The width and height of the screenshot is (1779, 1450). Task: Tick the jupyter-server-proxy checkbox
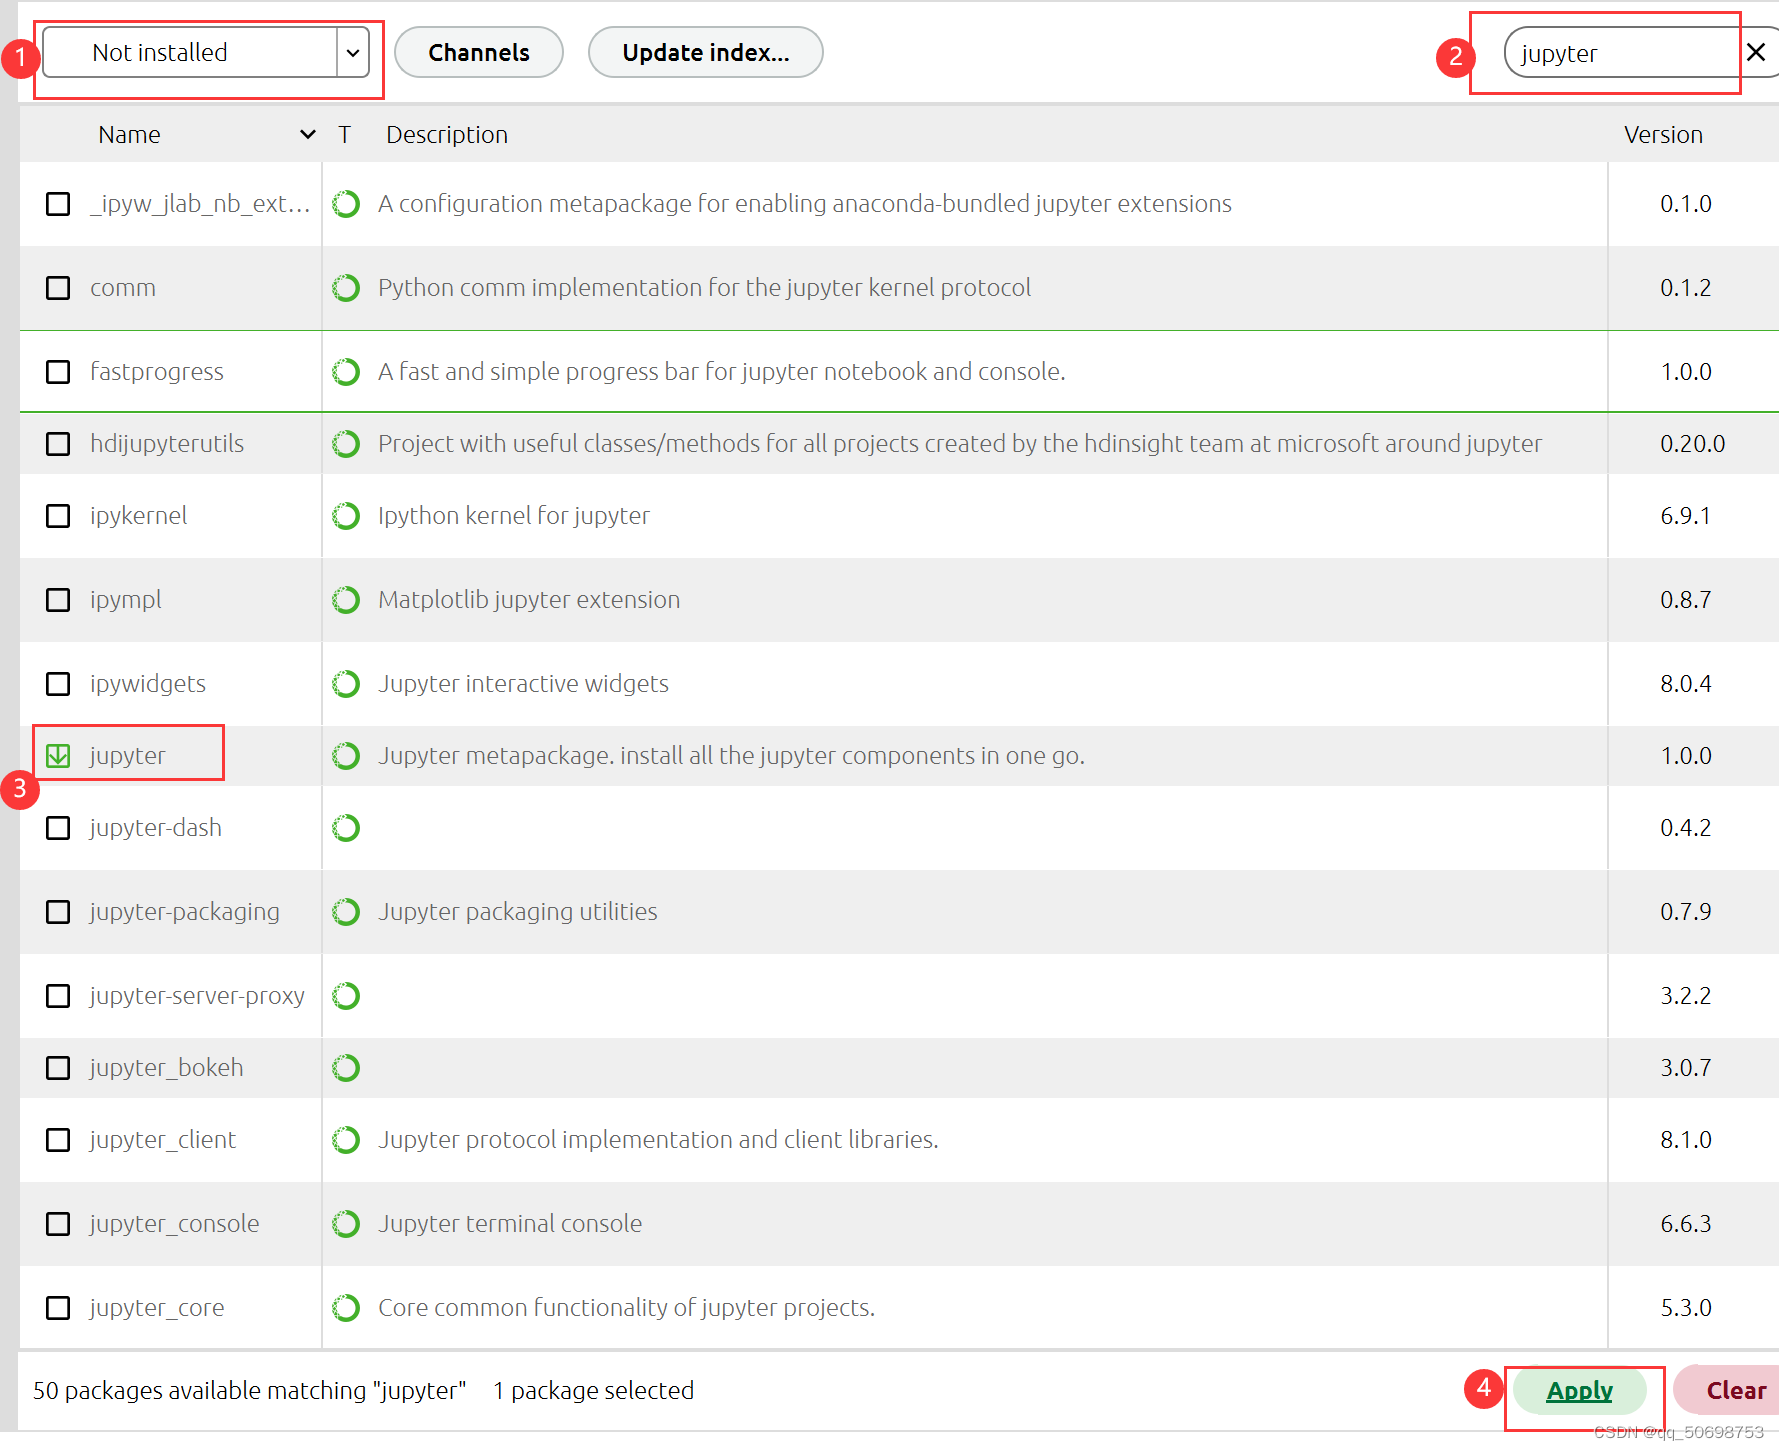[58, 996]
